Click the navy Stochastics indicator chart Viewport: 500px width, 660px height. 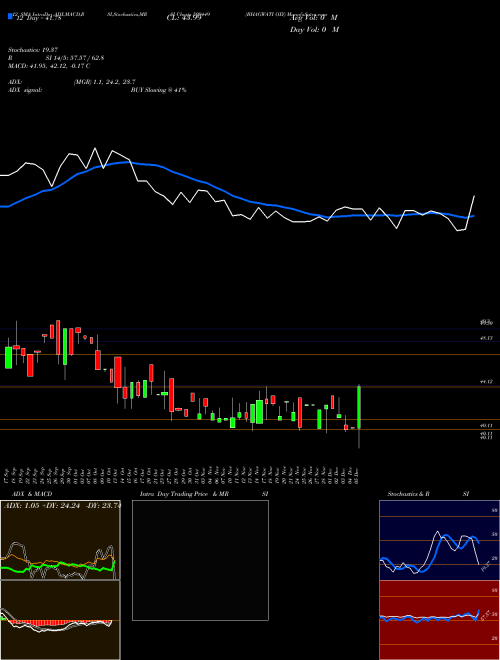point(439,540)
